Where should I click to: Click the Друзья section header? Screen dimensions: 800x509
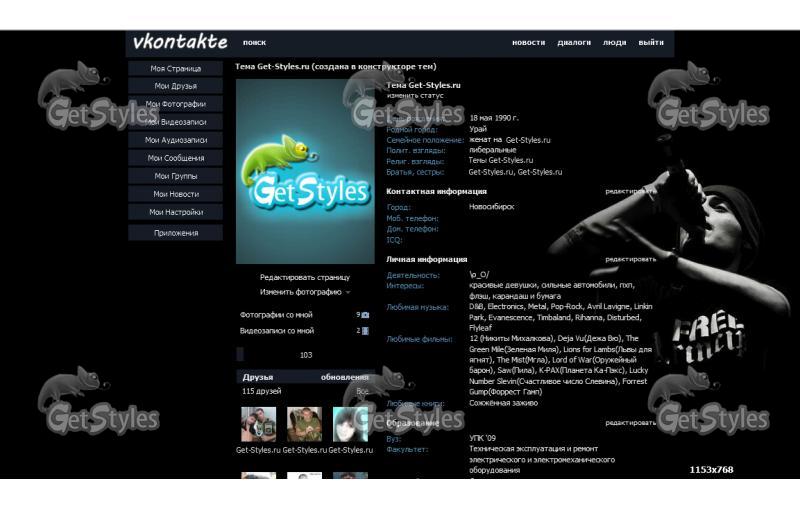258,377
